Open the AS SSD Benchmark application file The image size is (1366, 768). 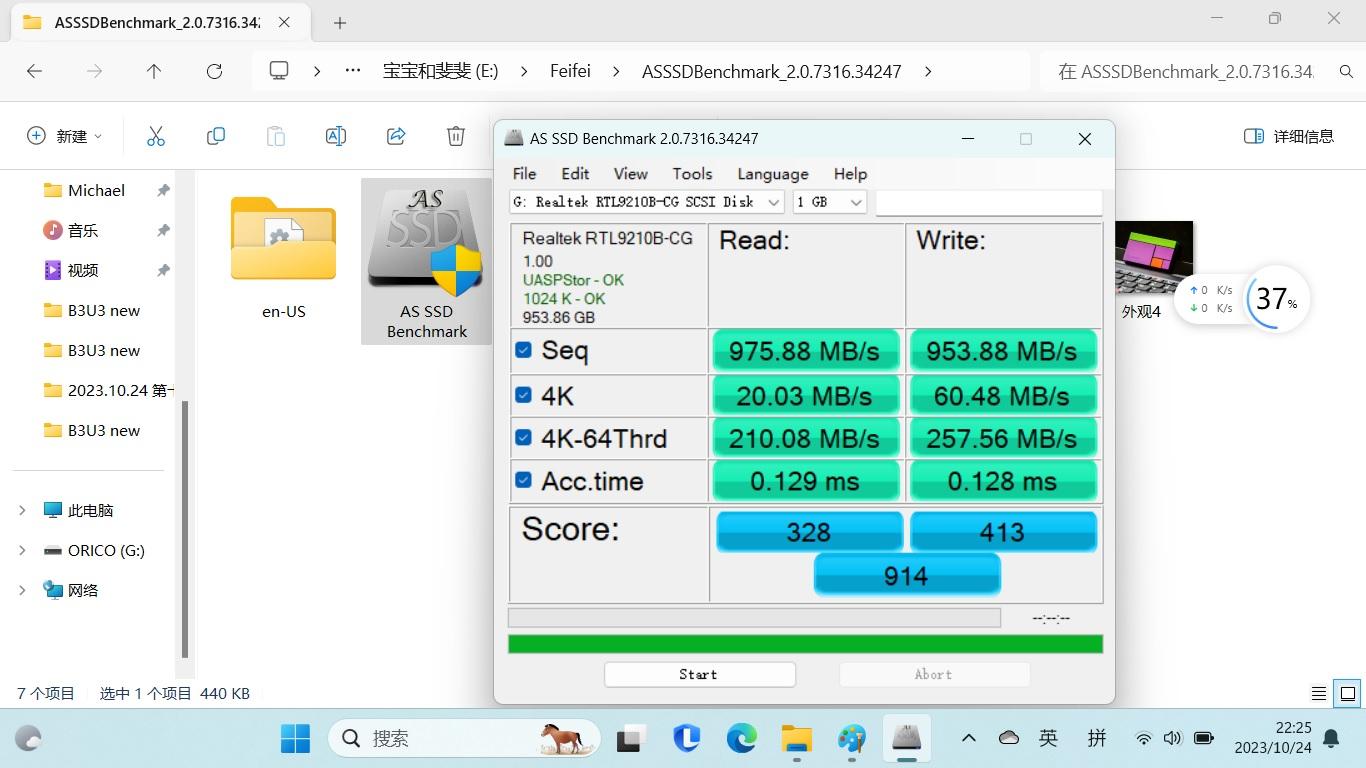[426, 262]
